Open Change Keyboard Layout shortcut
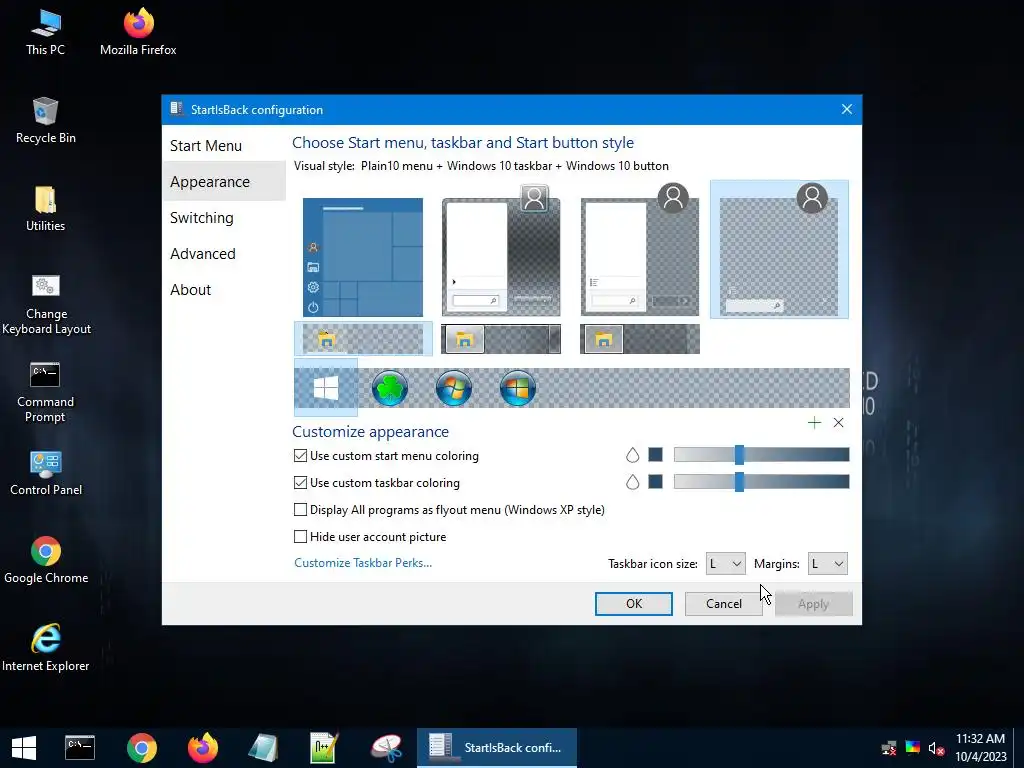This screenshot has width=1024, height=768. pos(46,304)
